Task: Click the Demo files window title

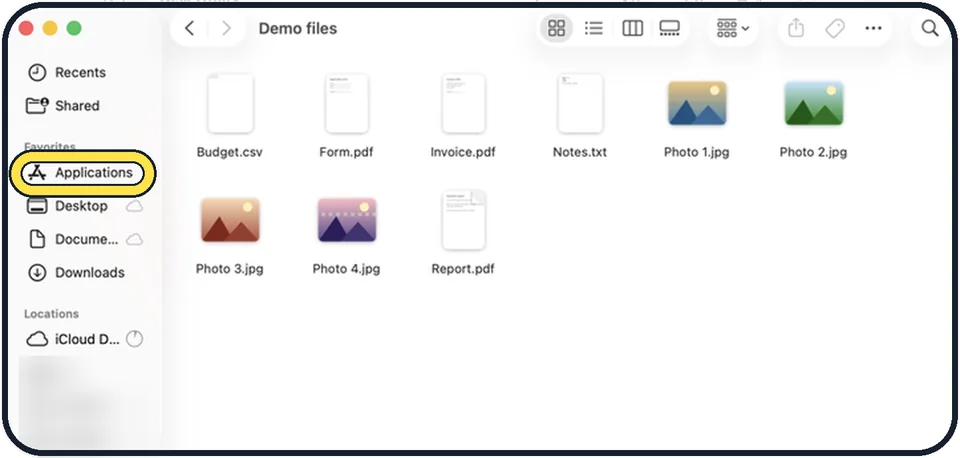Action: 298,28
